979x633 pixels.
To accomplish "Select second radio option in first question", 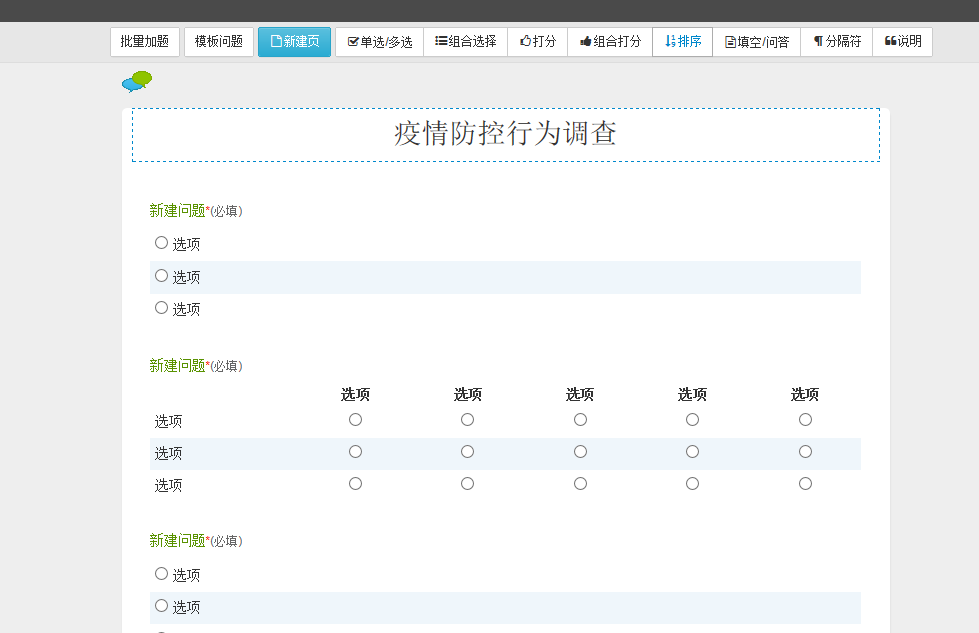I will (162, 276).
